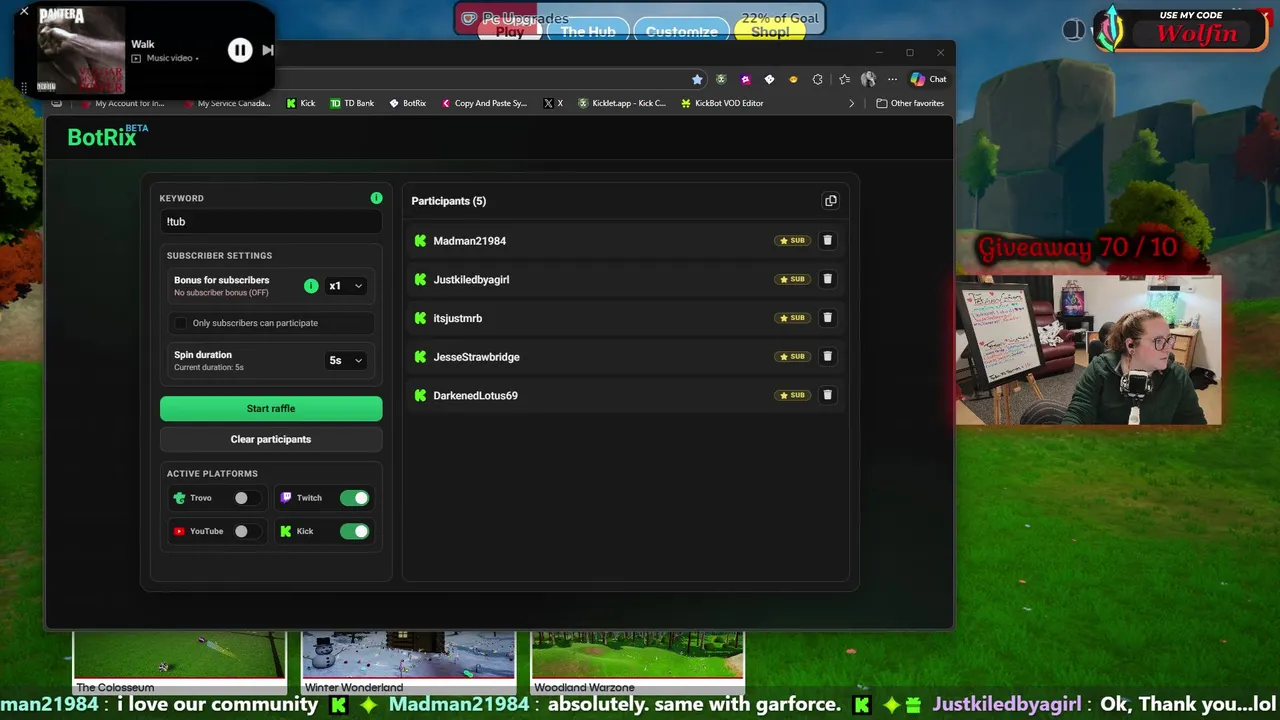The width and height of the screenshot is (1280, 720).
Task: Open the browser profile avatar
Action: (868, 79)
